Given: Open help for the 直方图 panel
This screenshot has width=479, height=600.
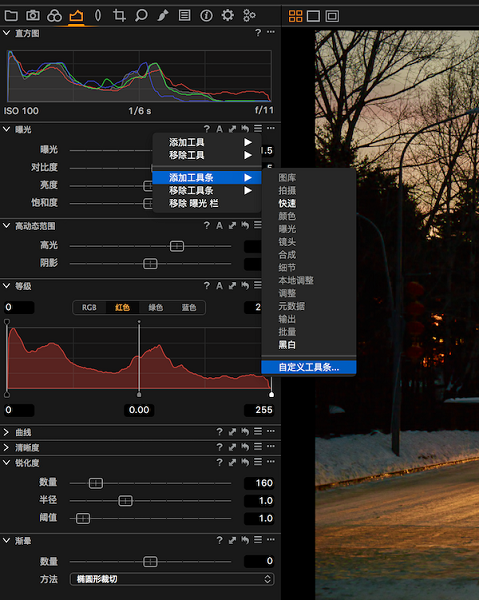Looking at the screenshot, I should point(258,33).
